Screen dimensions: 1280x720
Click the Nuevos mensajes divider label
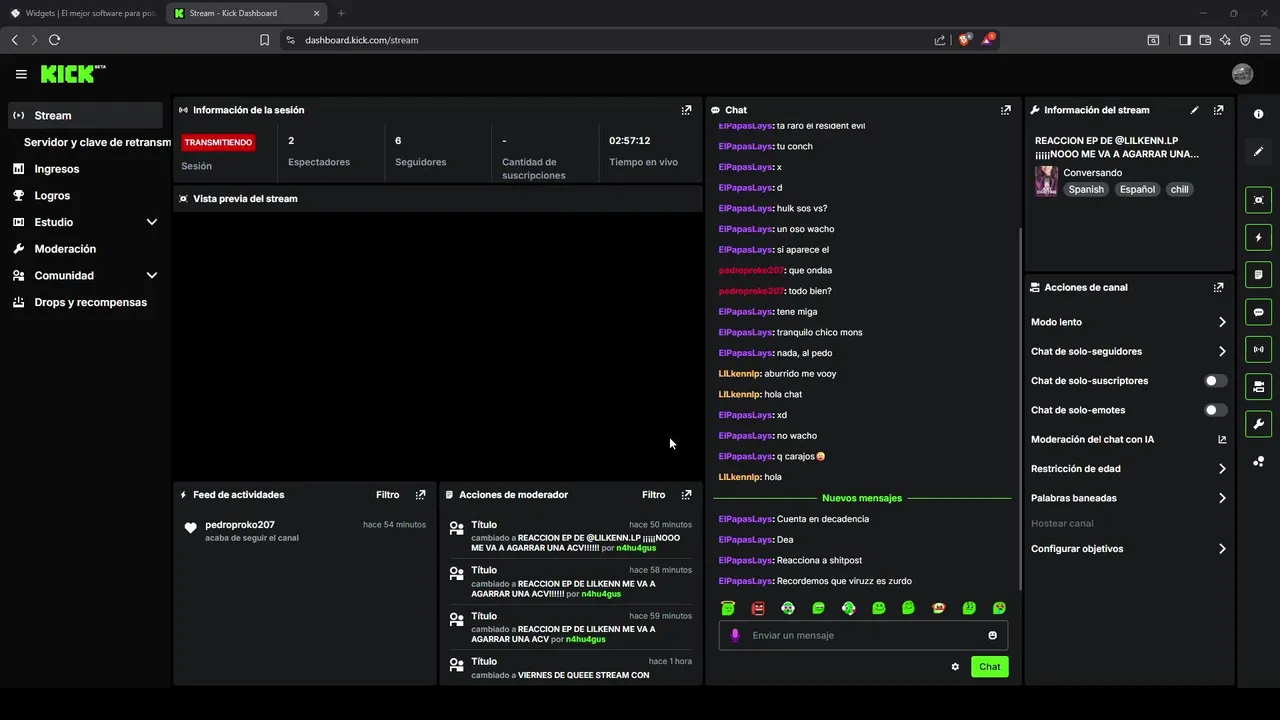pos(862,498)
